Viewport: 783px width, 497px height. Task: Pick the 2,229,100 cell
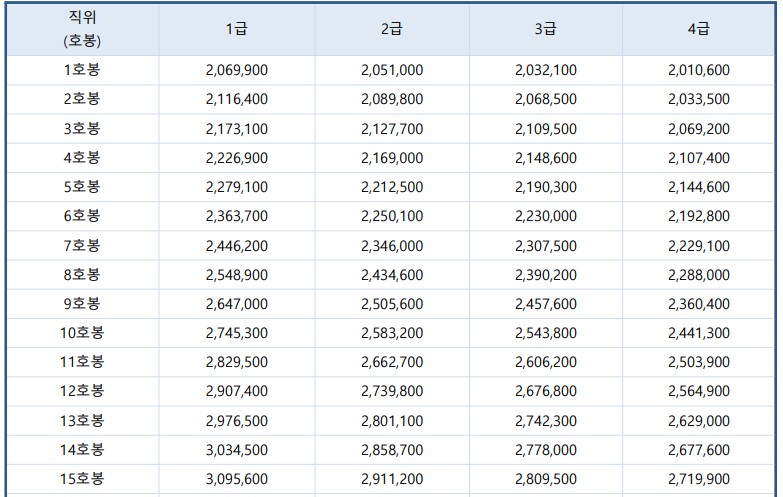click(699, 246)
